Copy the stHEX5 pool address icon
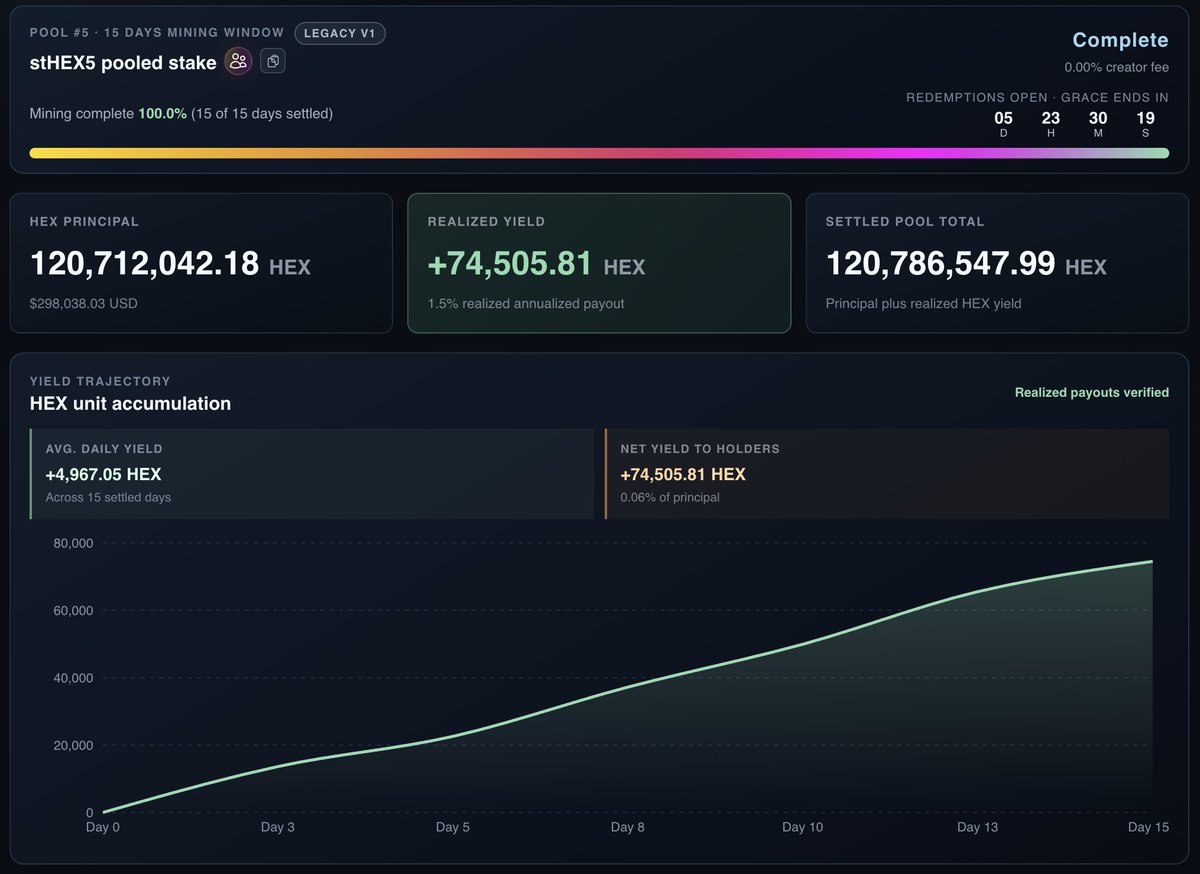 tap(273, 62)
